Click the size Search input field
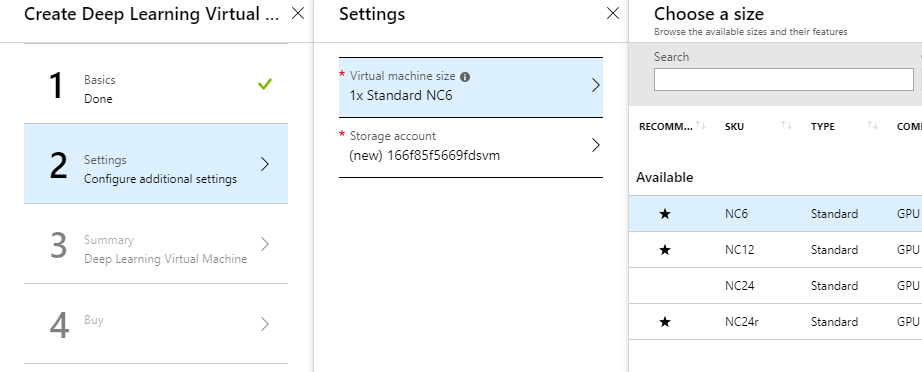Viewport: 922px width, 372px height. tap(784, 79)
